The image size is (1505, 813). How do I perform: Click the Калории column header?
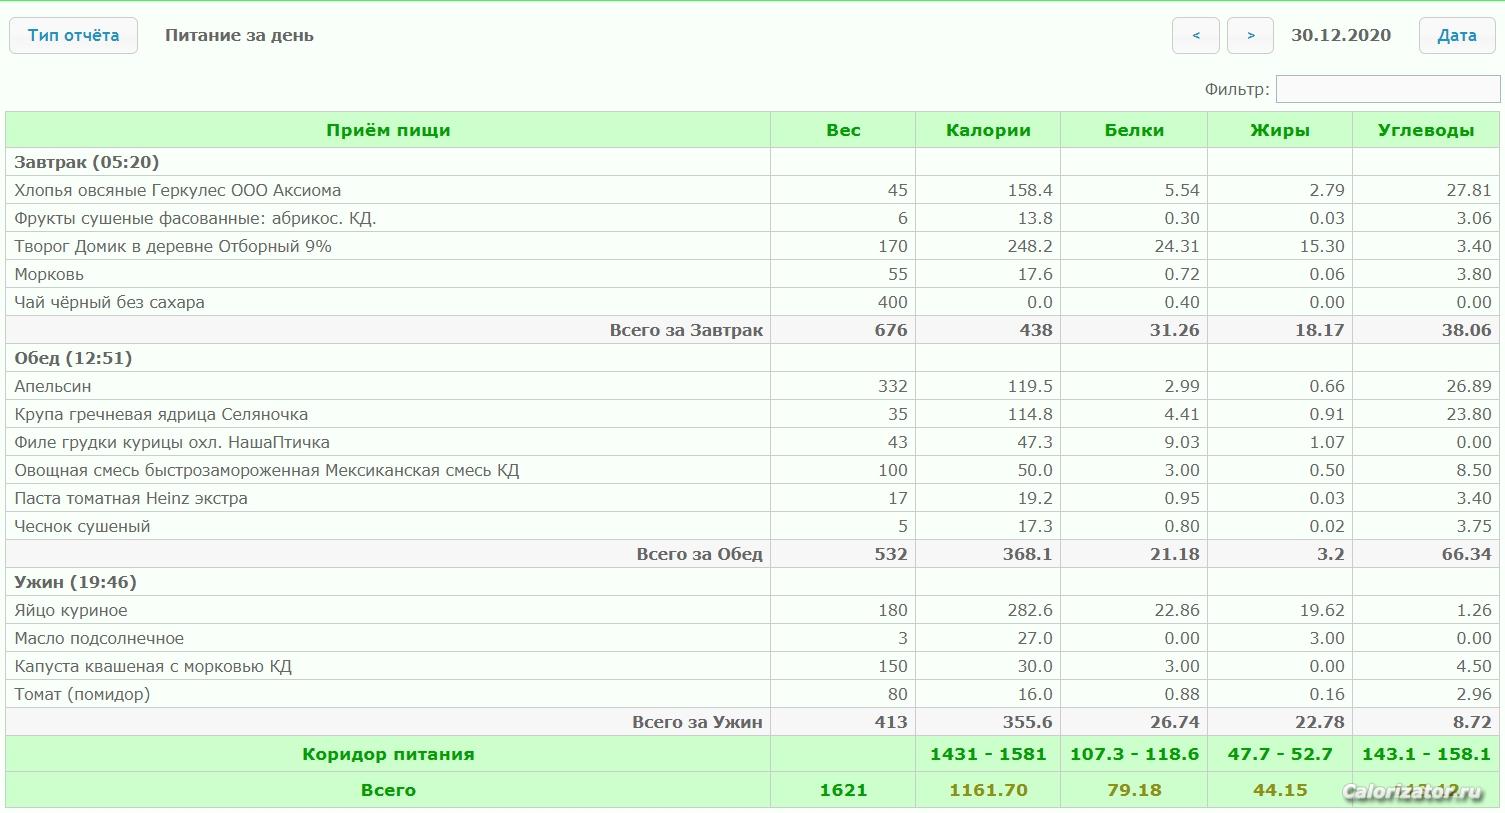[988, 130]
